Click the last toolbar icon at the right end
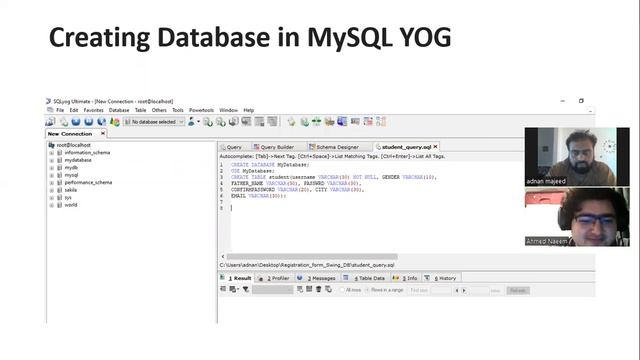The image size is (640, 360). tap(381, 122)
